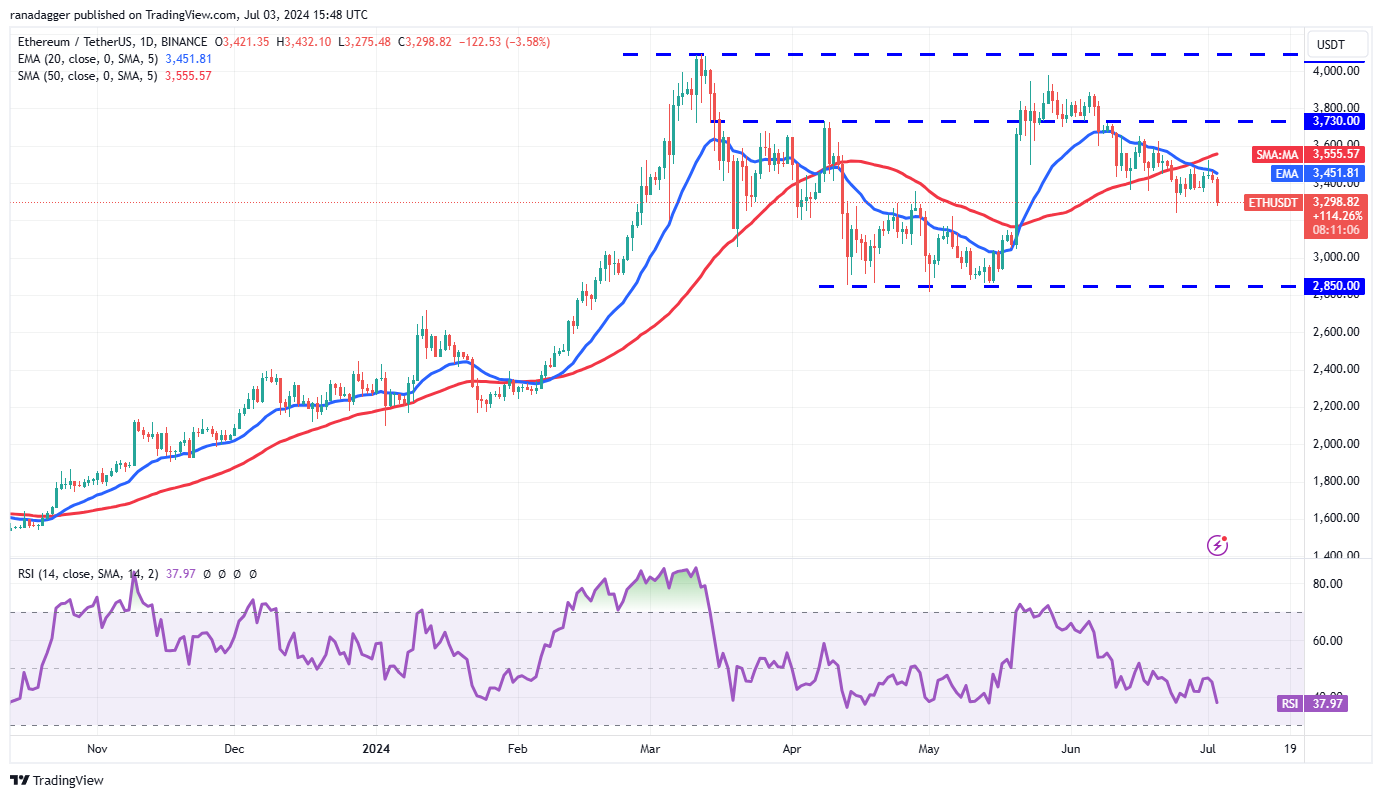
Task: Click the Mar label on the time axis
Action: 651,748
